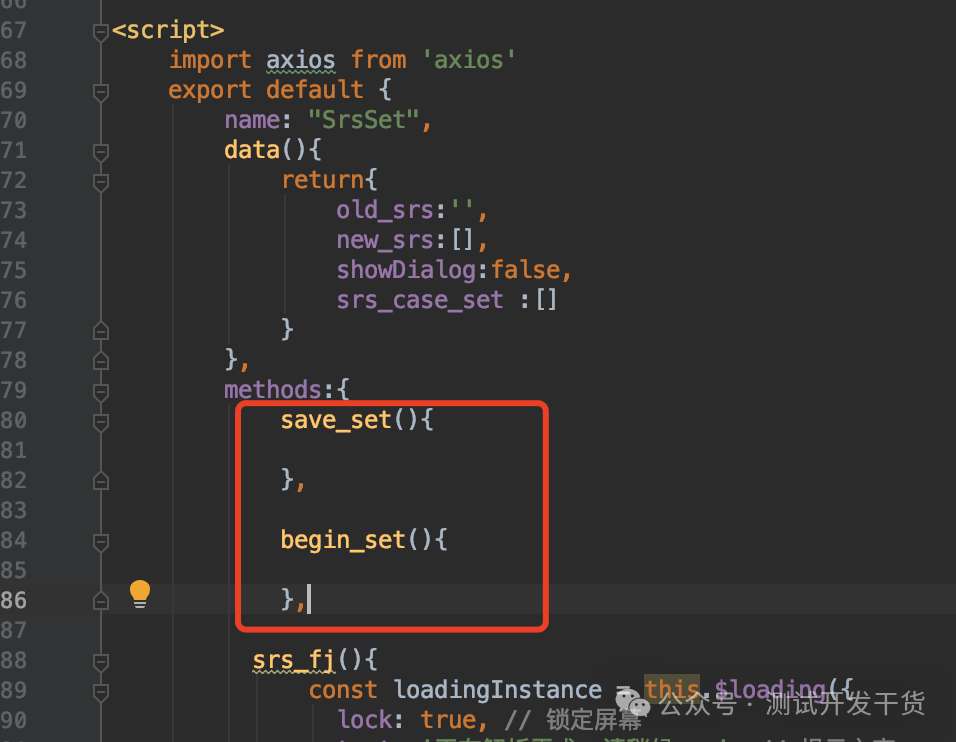Click fold end marker on line 78
Viewport: 956px width, 742px height.
(101, 361)
